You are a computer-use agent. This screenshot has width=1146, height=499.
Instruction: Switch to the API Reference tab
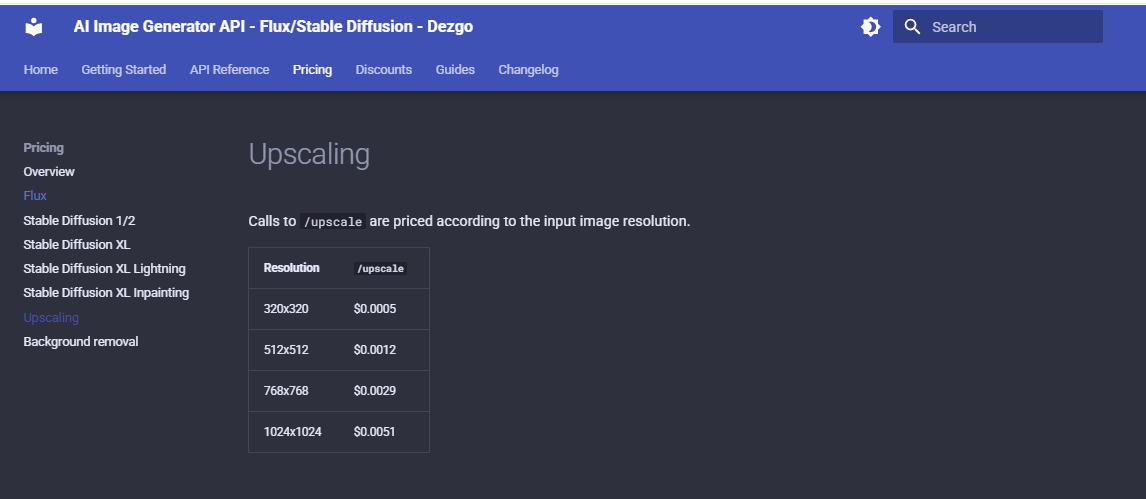(229, 69)
